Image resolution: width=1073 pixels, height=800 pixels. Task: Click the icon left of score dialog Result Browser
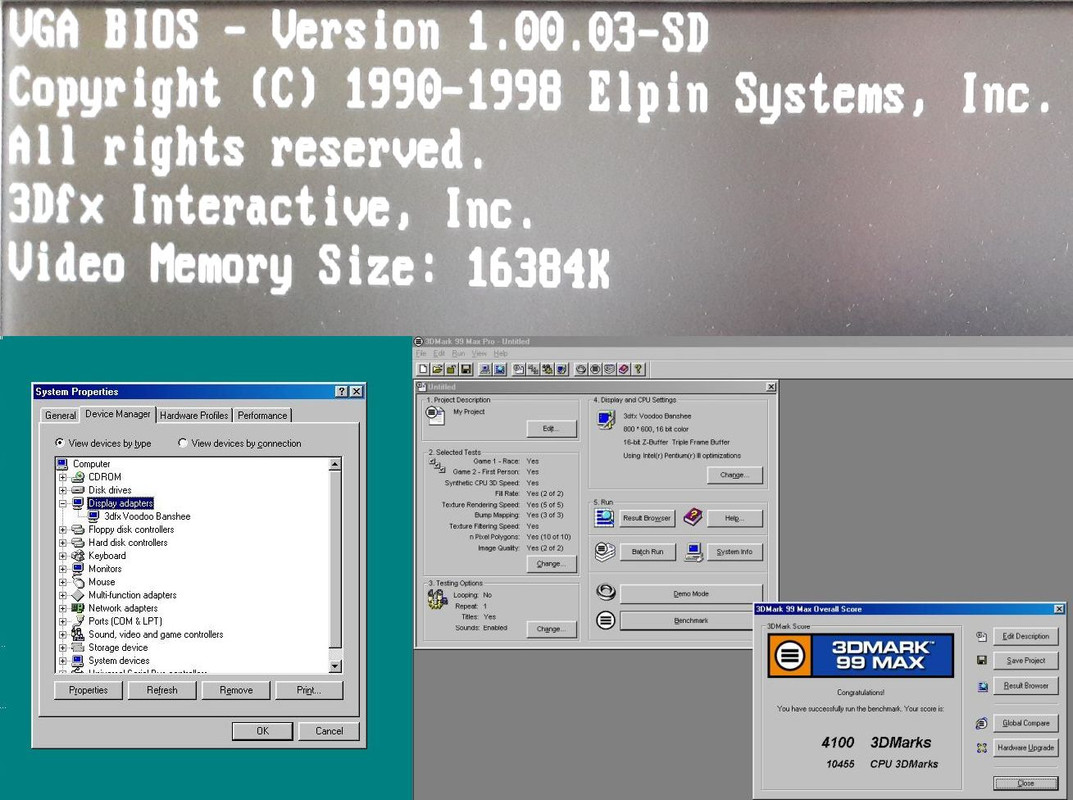pyautogui.click(x=982, y=686)
